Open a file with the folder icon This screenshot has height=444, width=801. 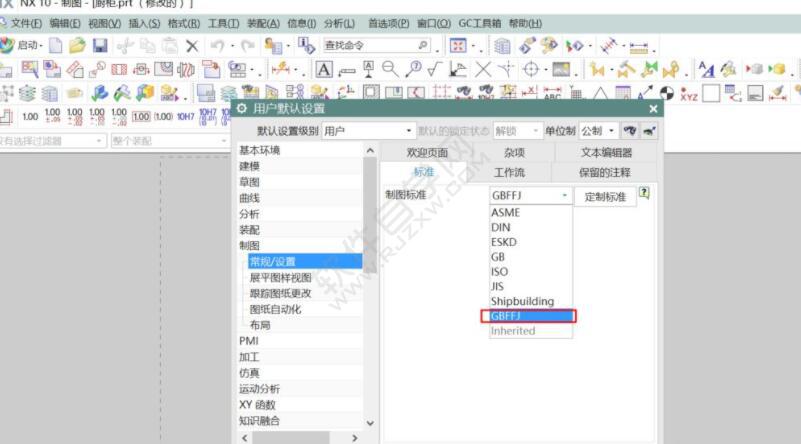coord(78,46)
